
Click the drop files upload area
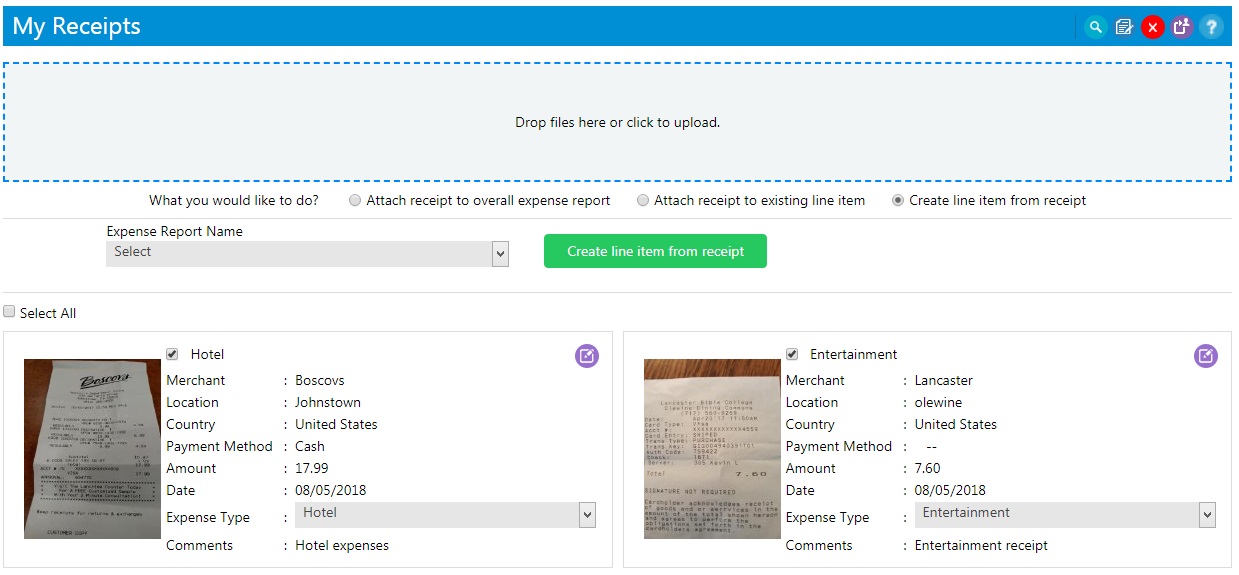pos(617,122)
